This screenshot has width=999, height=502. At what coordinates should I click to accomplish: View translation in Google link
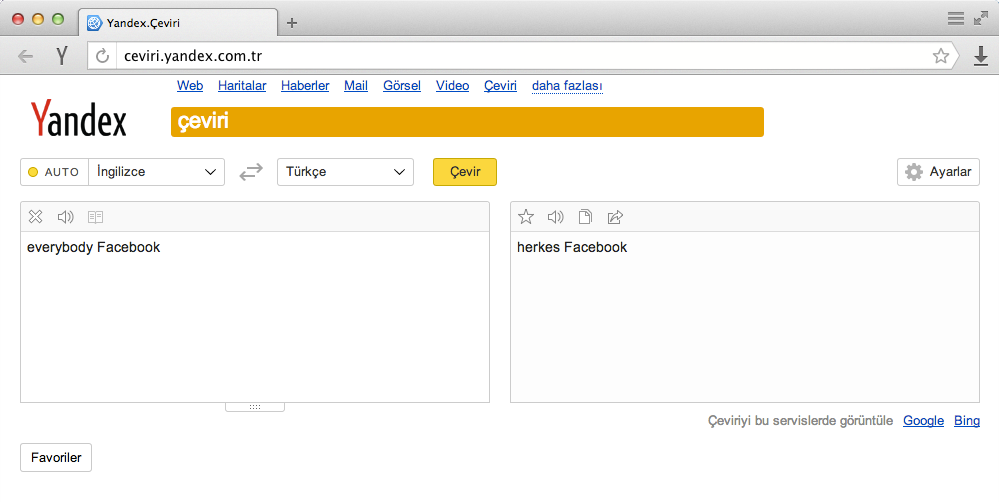tap(923, 420)
